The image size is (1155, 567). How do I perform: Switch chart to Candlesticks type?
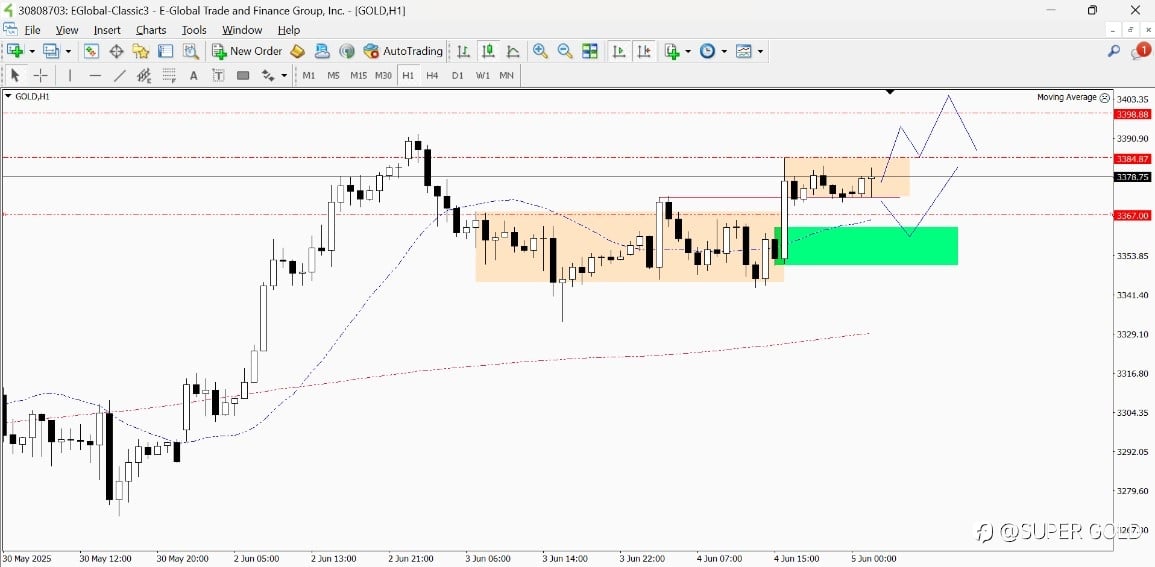(x=488, y=51)
